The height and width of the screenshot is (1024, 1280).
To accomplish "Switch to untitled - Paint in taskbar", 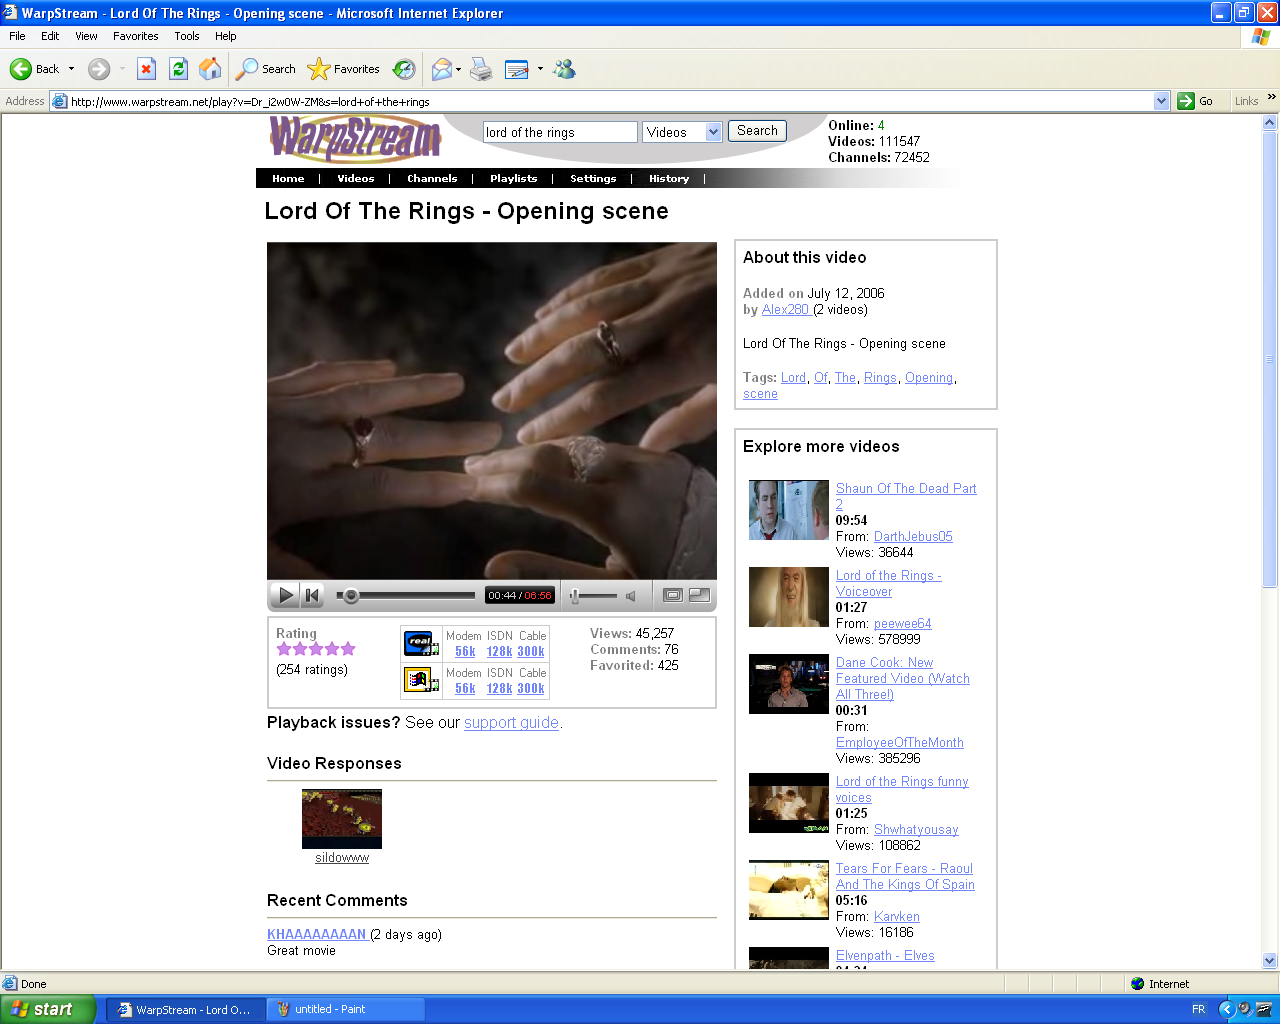I will coord(346,1010).
